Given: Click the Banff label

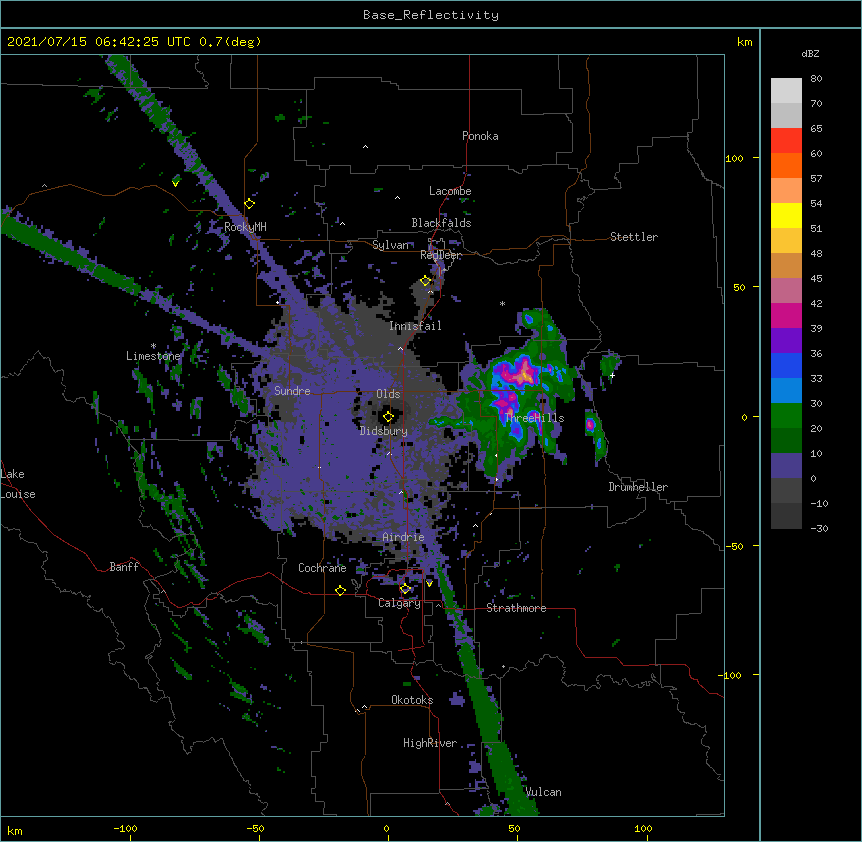Looking at the screenshot, I should 124,567.
